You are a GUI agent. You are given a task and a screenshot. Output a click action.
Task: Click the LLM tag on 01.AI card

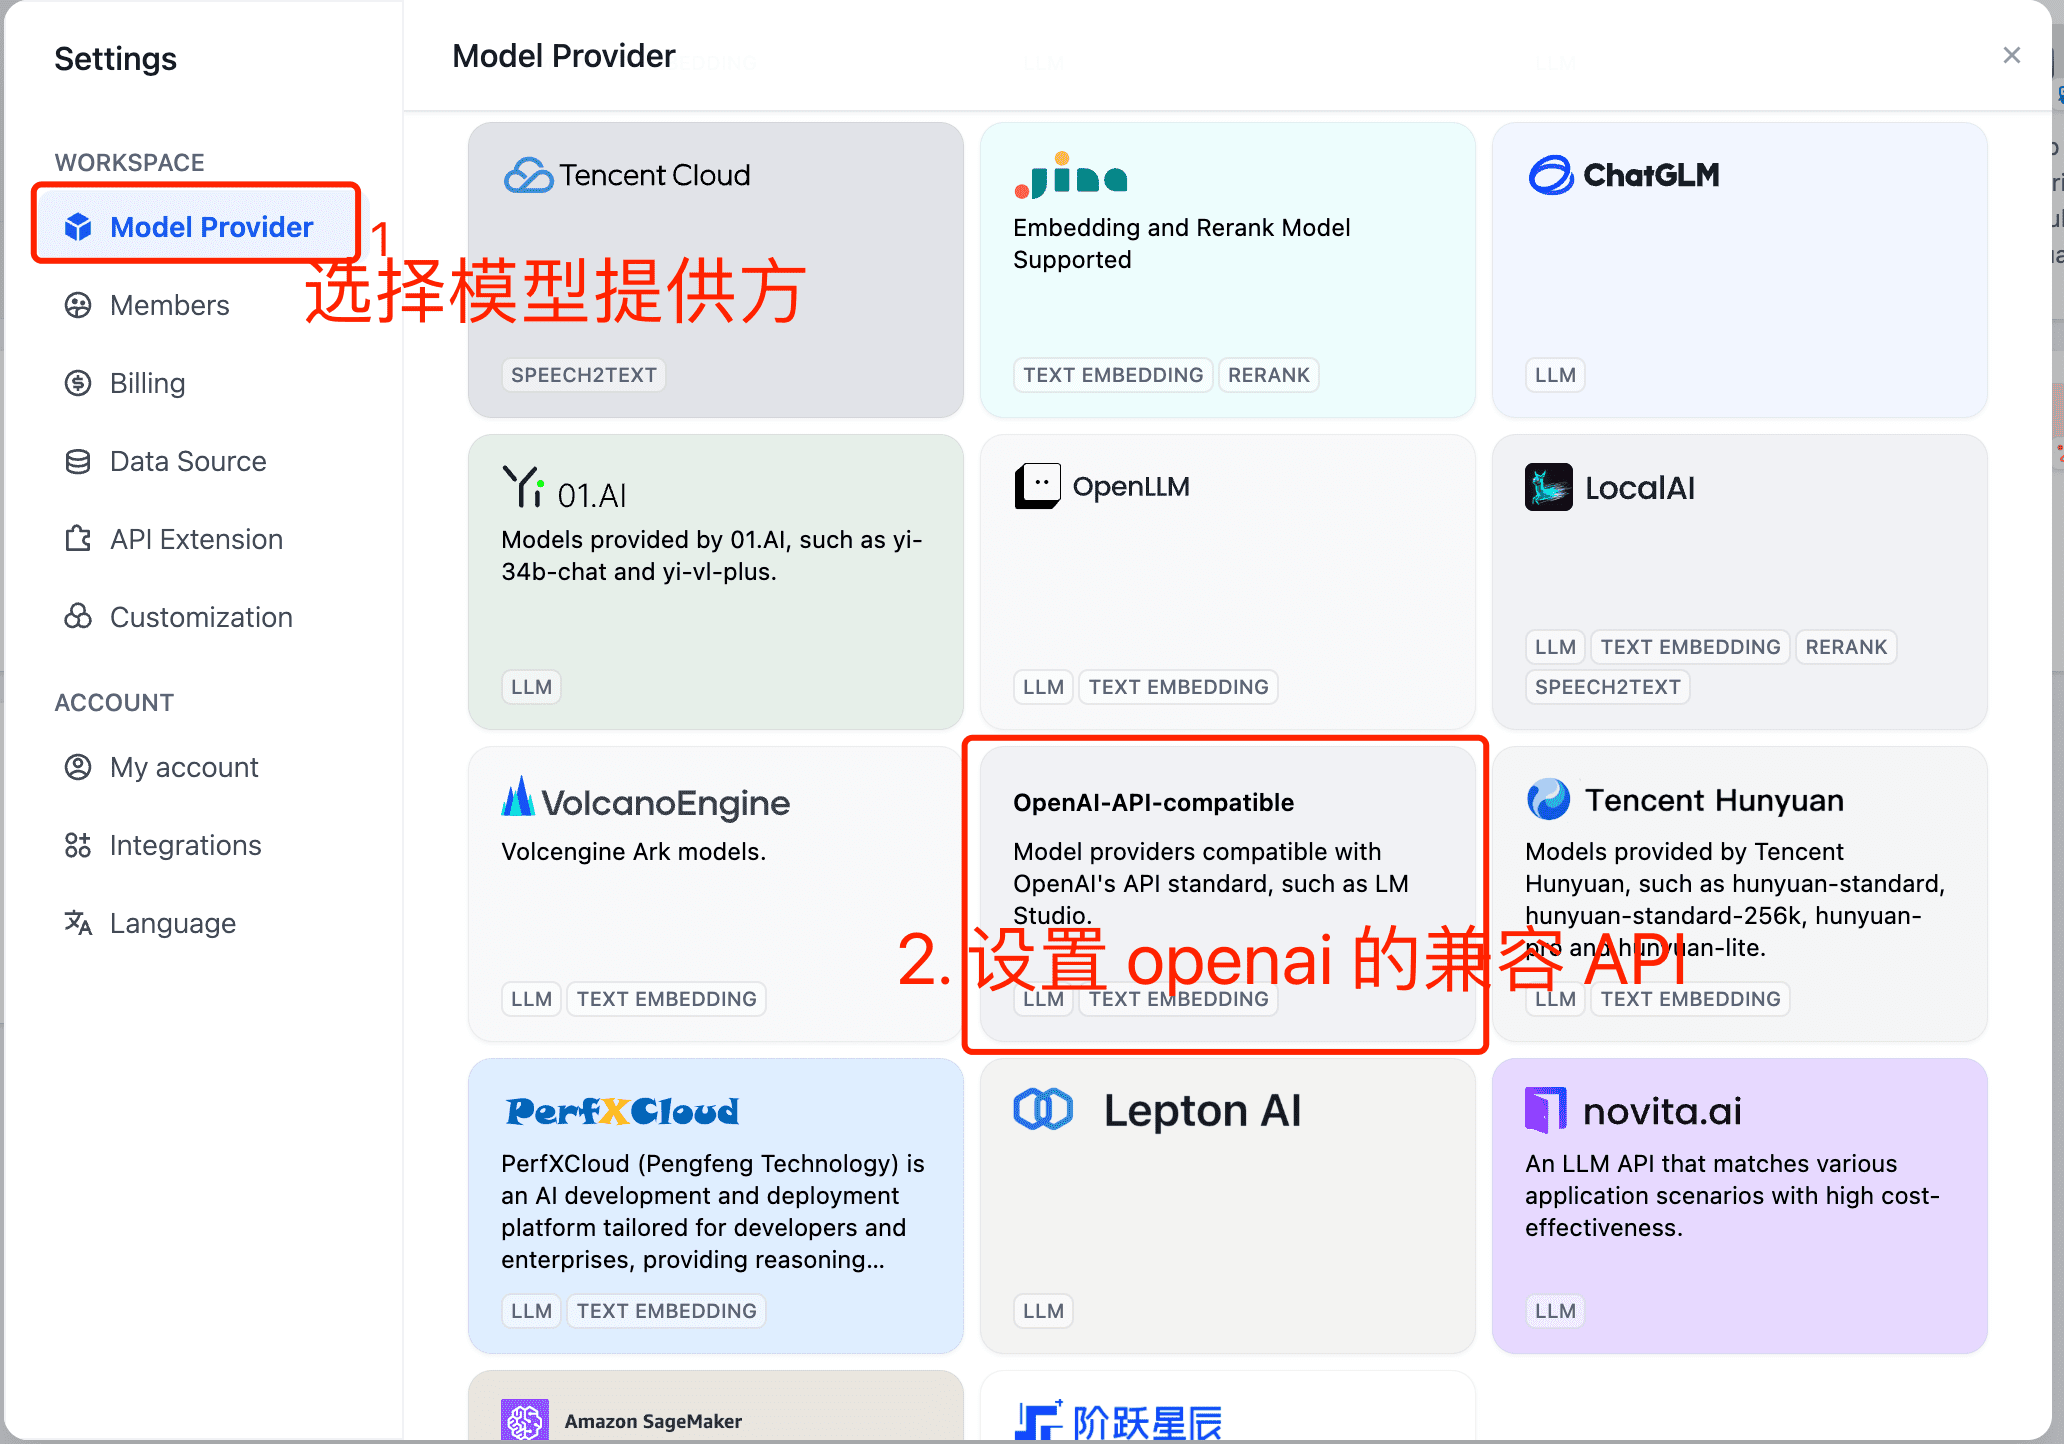tap(531, 687)
